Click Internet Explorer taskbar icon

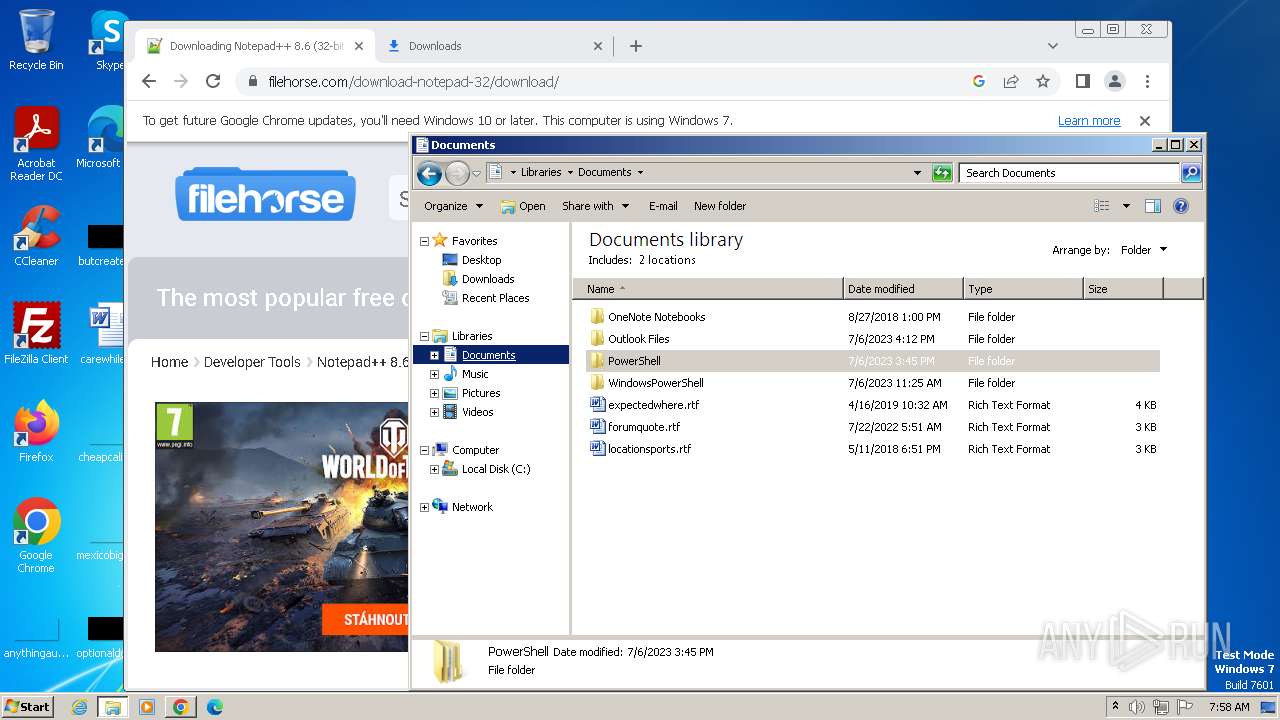click(x=79, y=707)
